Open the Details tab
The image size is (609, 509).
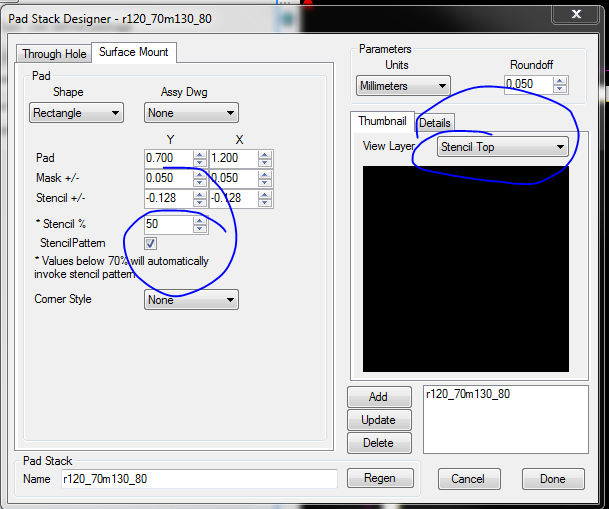[435, 123]
